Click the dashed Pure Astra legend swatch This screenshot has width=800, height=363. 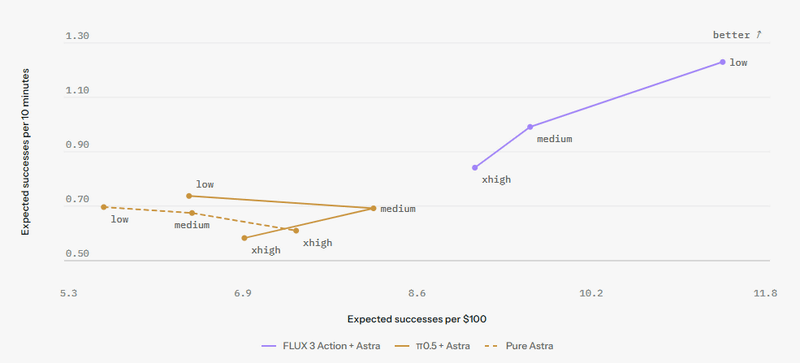point(492,346)
